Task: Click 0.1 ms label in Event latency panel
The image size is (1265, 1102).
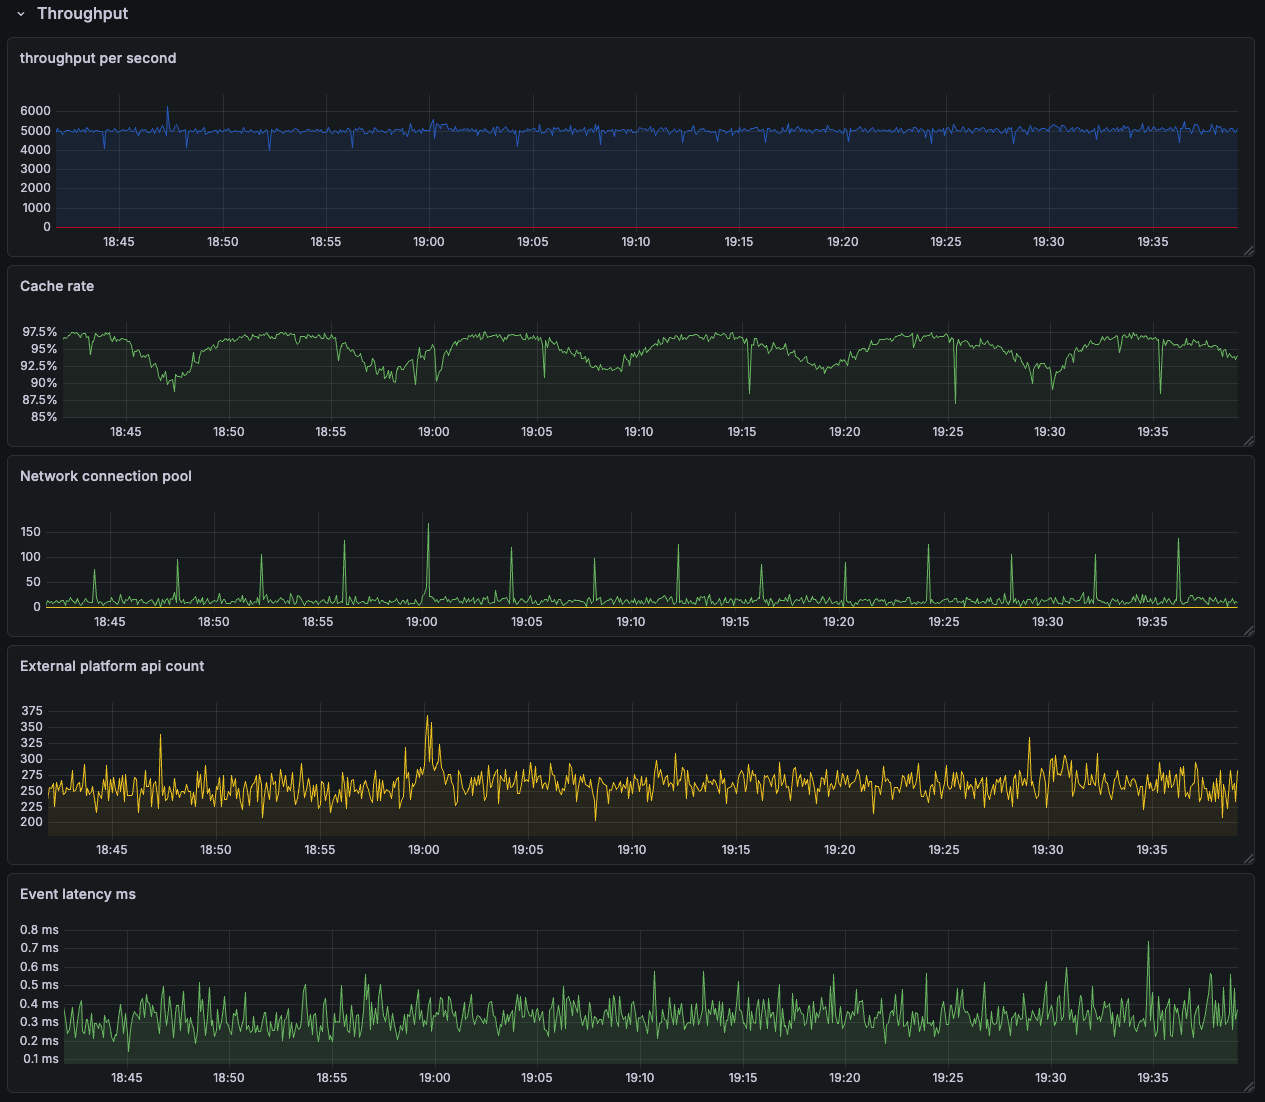Action: 40,1059
